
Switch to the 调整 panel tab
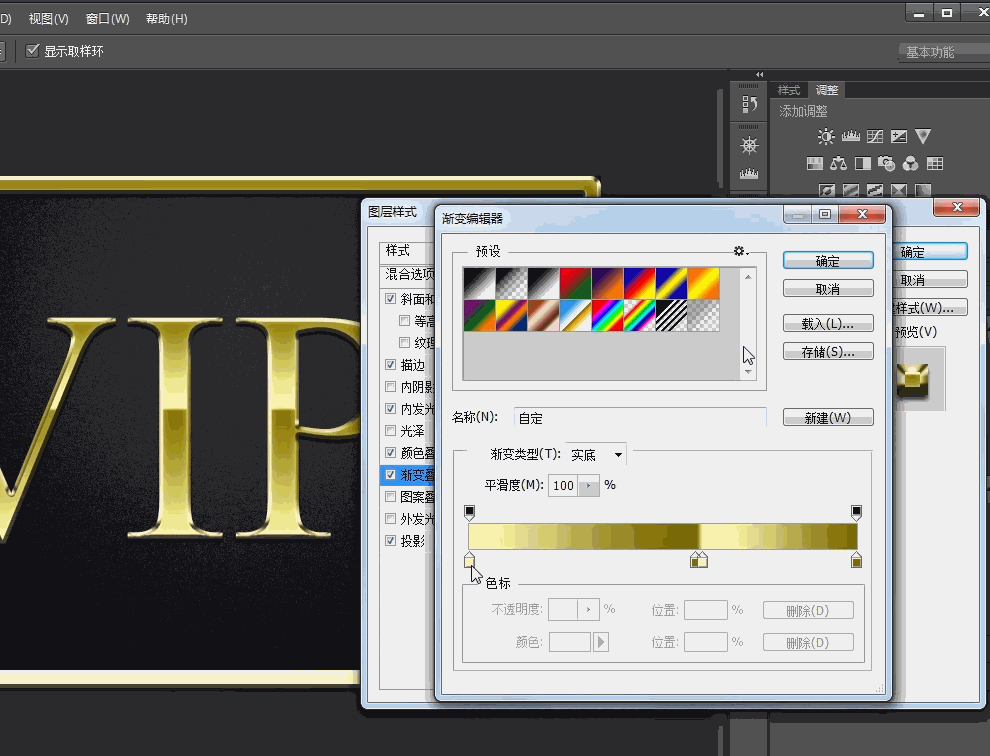(826, 90)
